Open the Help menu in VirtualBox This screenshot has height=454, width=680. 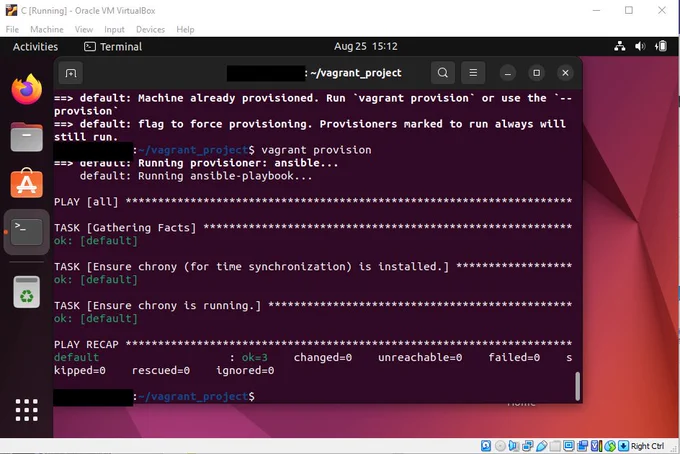pos(185,29)
